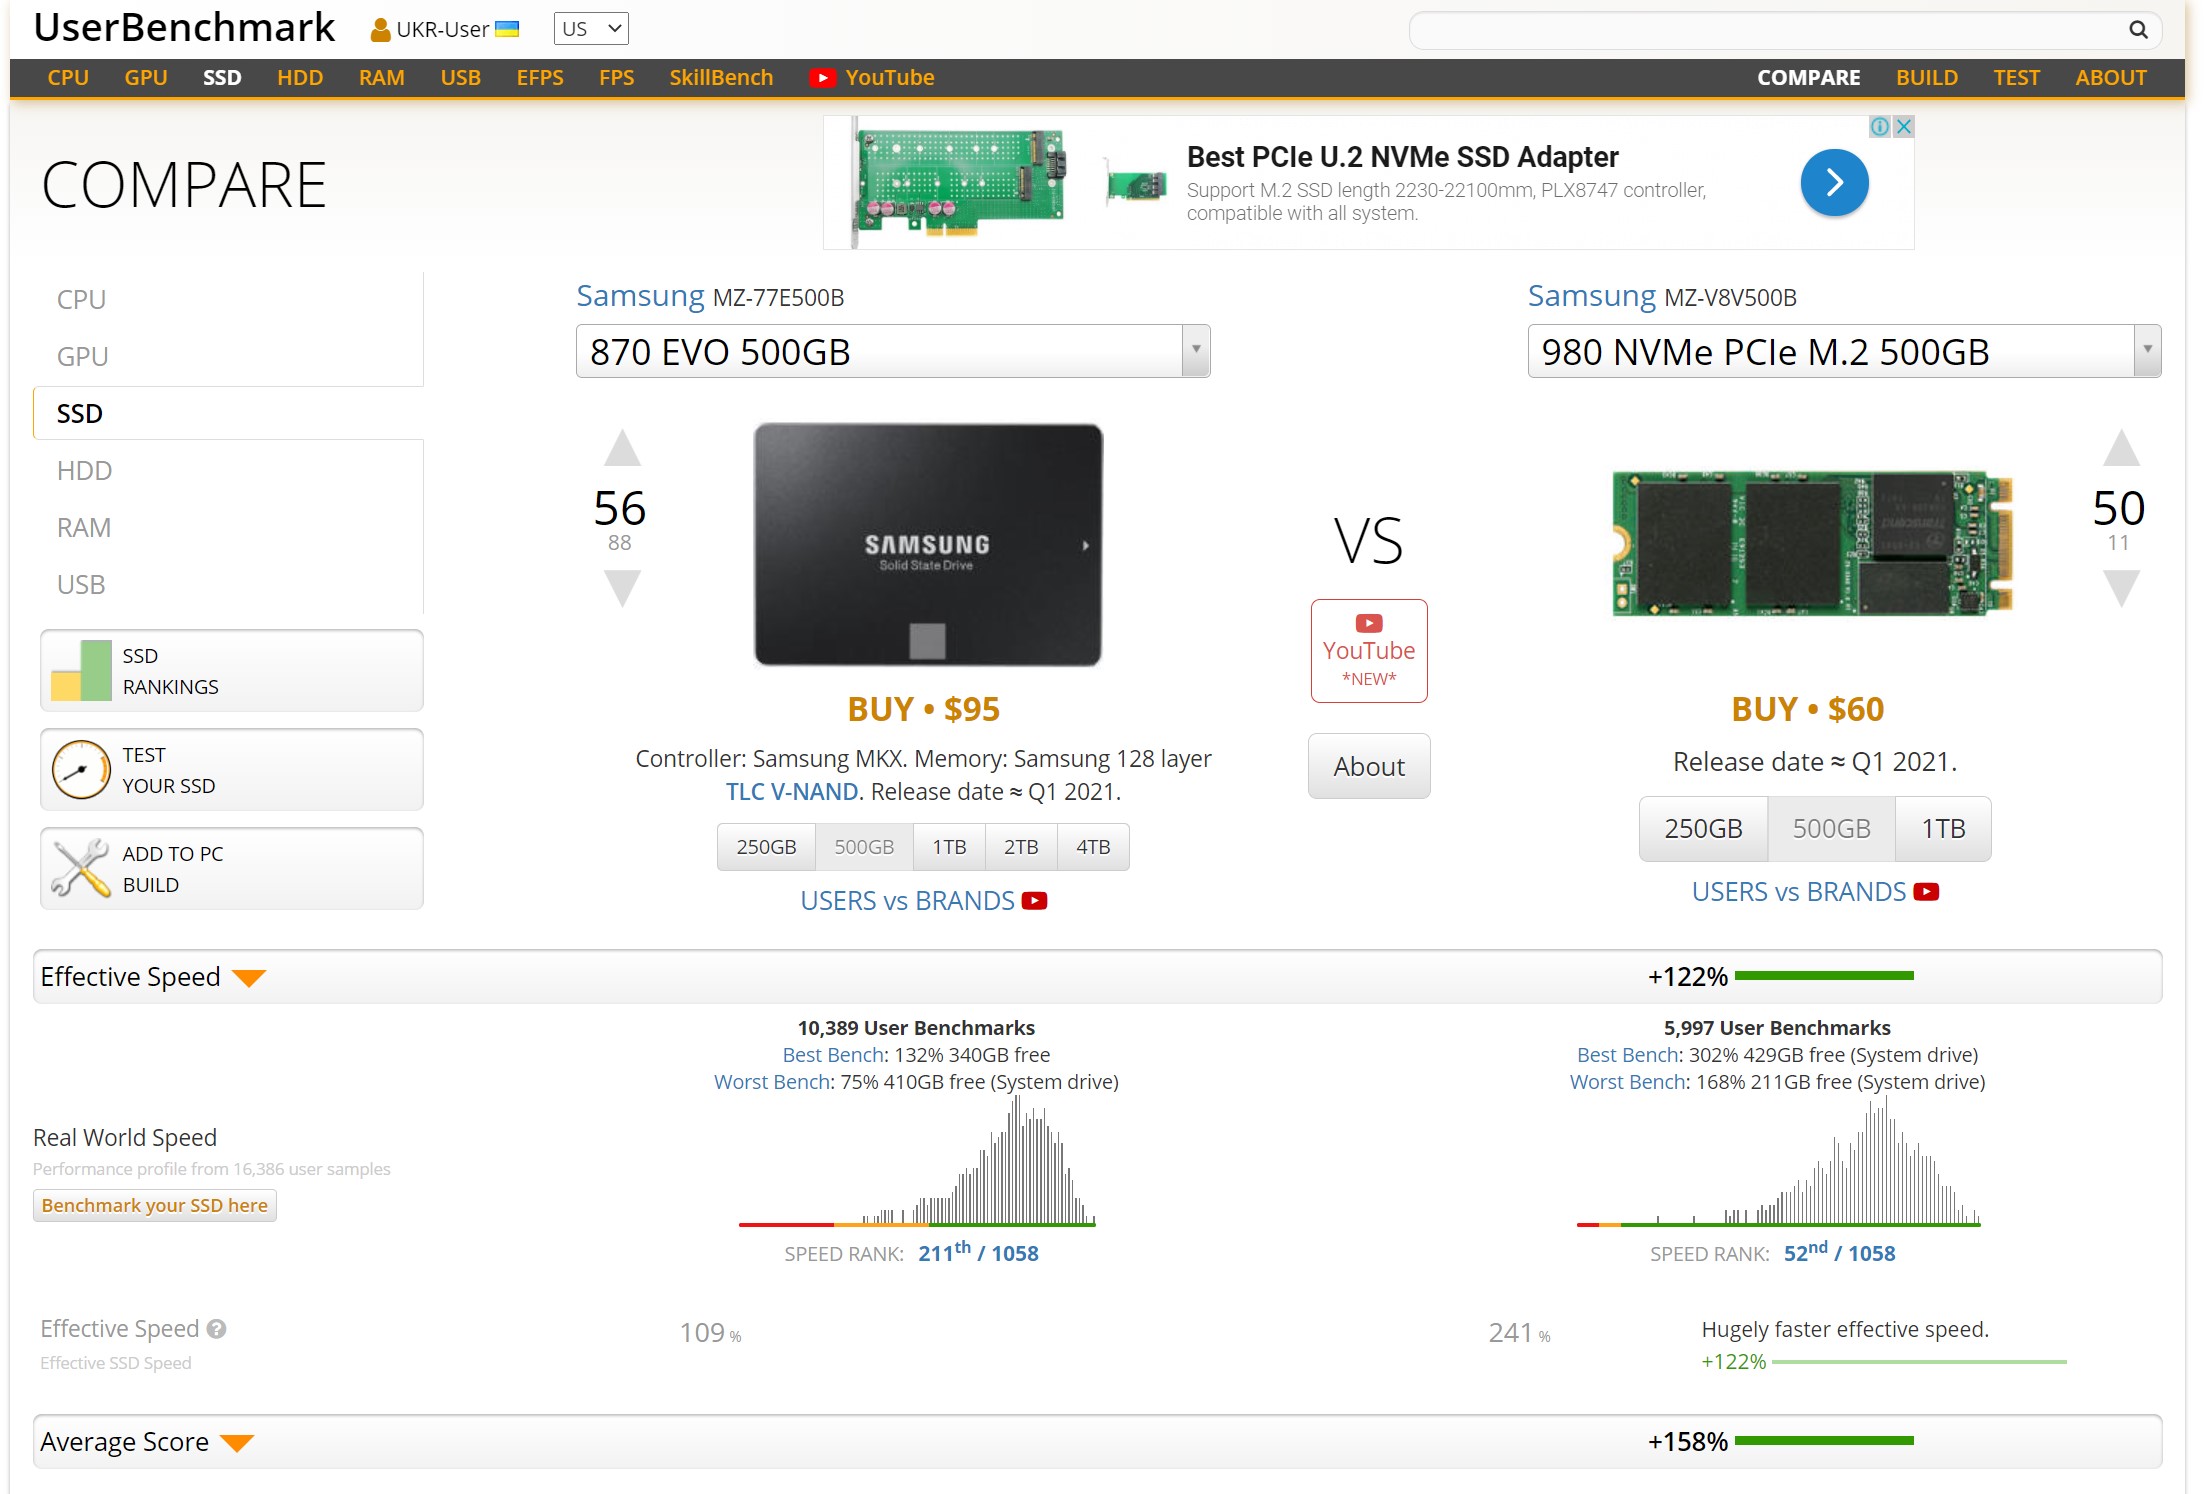This screenshot has height=1494, width=2206.
Task: Upvote the Samsung 980 NVMe
Action: coord(2121,448)
